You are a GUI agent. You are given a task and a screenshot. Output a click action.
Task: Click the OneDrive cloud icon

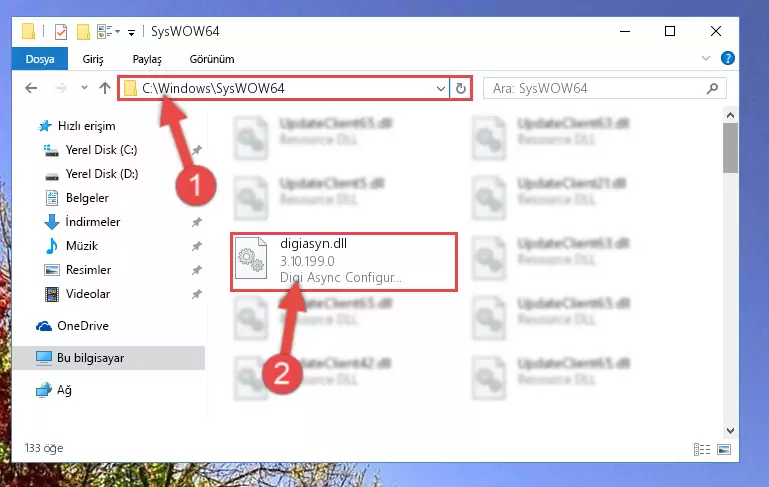coord(44,326)
